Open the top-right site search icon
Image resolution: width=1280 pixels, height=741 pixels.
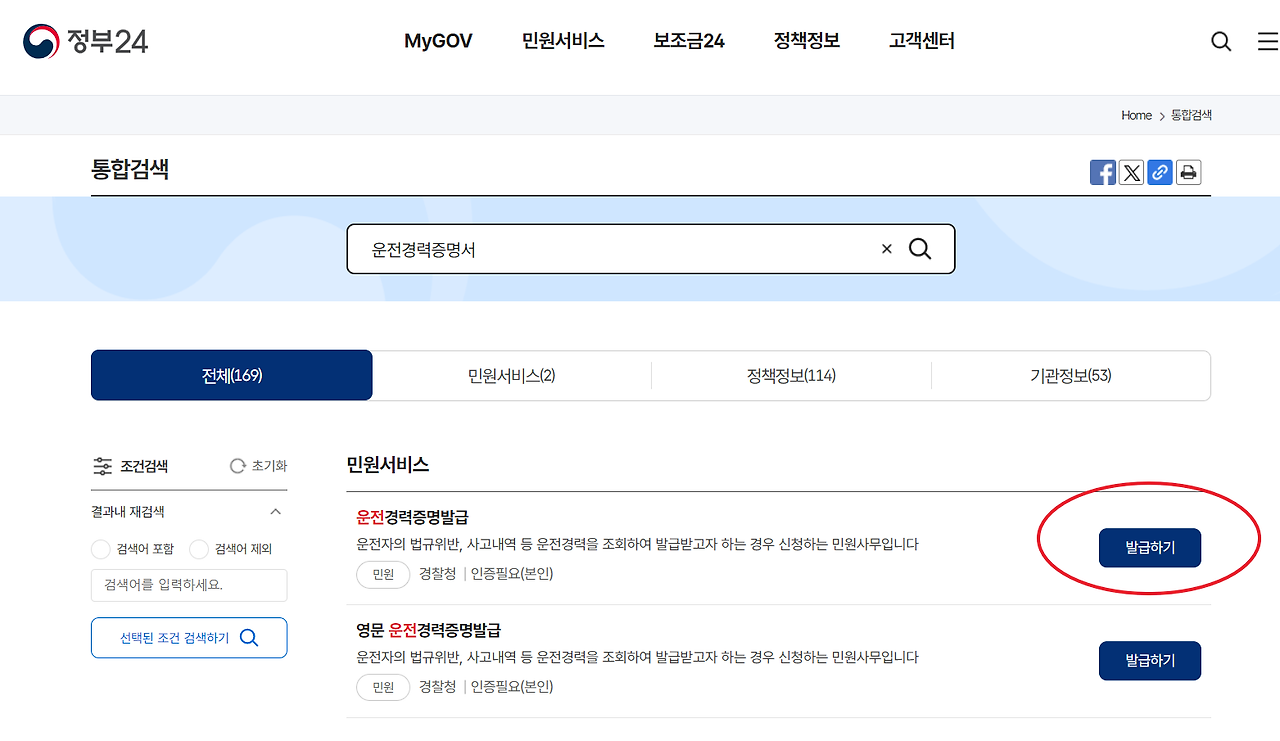click(x=1221, y=41)
